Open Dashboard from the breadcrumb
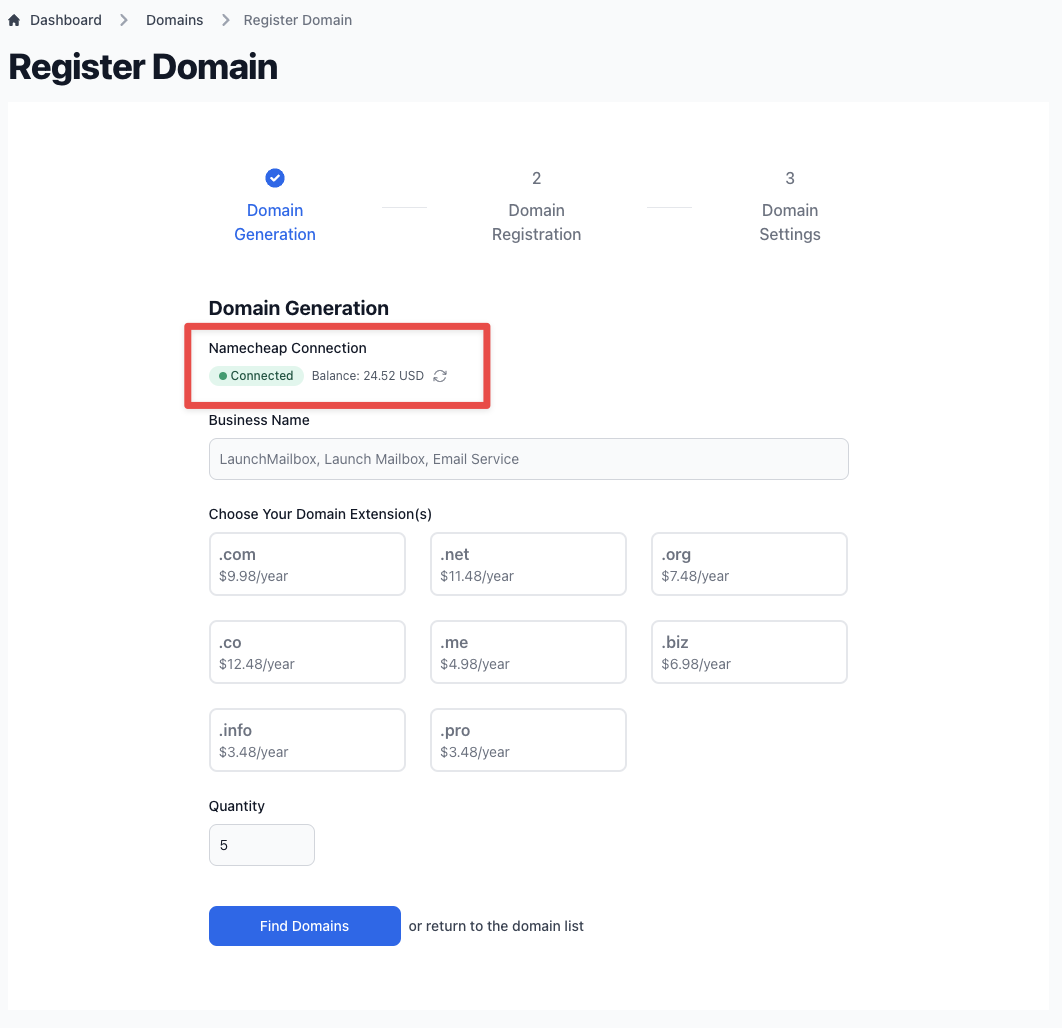This screenshot has width=1062, height=1028. pos(66,19)
